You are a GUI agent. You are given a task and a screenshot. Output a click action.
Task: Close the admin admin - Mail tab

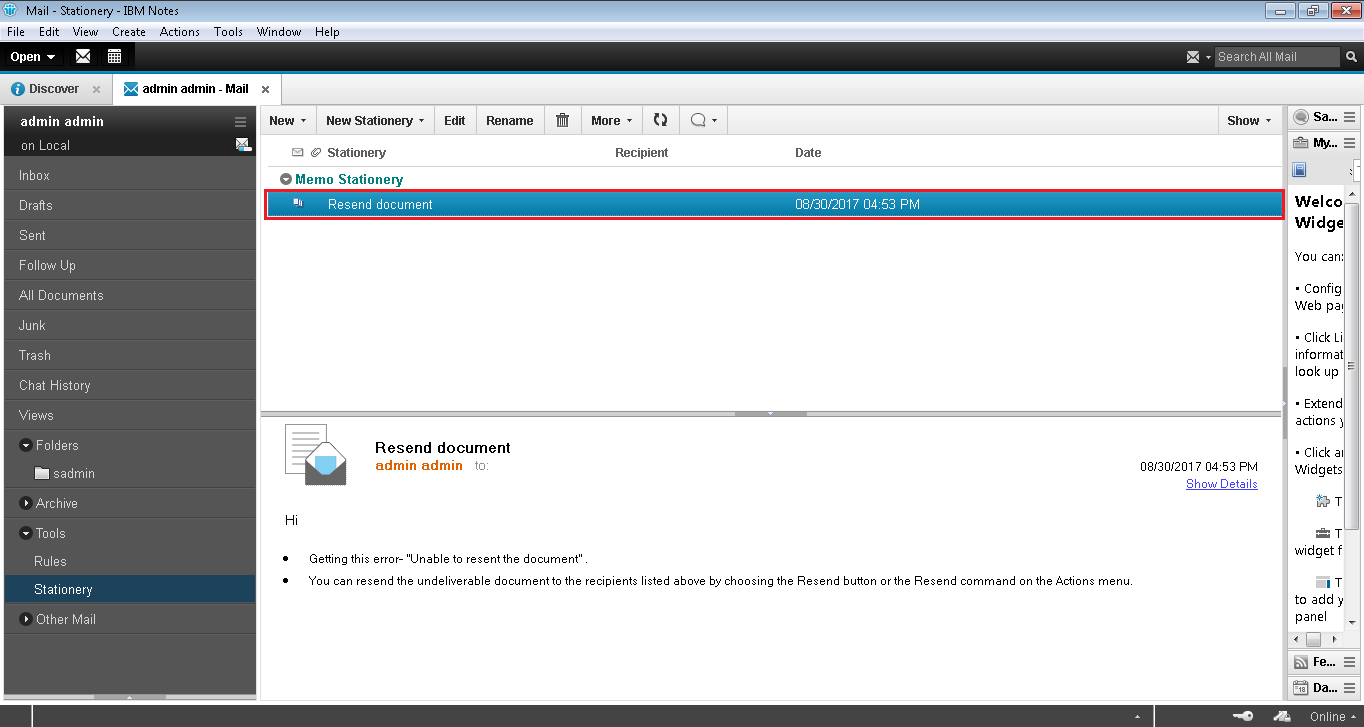[x=265, y=89]
